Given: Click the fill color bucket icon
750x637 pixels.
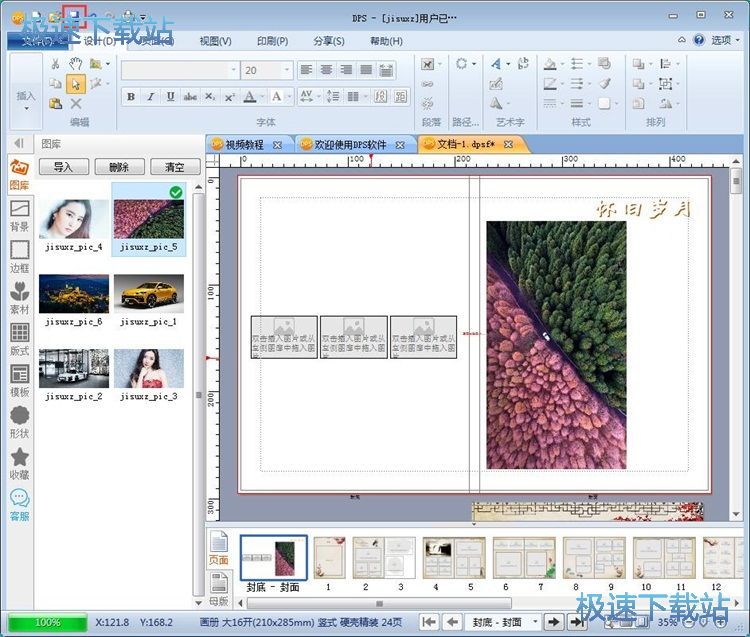Looking at the screenshot, I should tap(550, 64).
